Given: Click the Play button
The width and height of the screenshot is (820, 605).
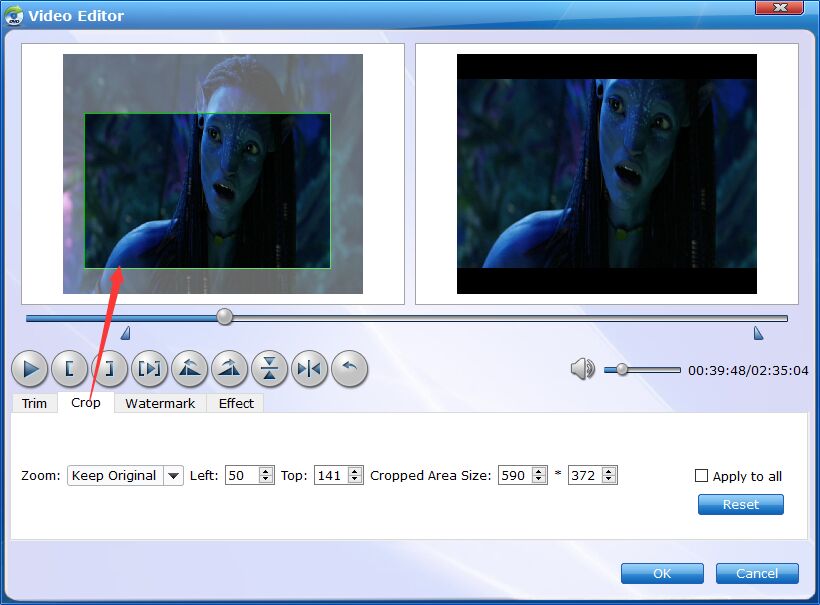Looking at the screenshot, I should pyautogui.click(x=30, y=369).
